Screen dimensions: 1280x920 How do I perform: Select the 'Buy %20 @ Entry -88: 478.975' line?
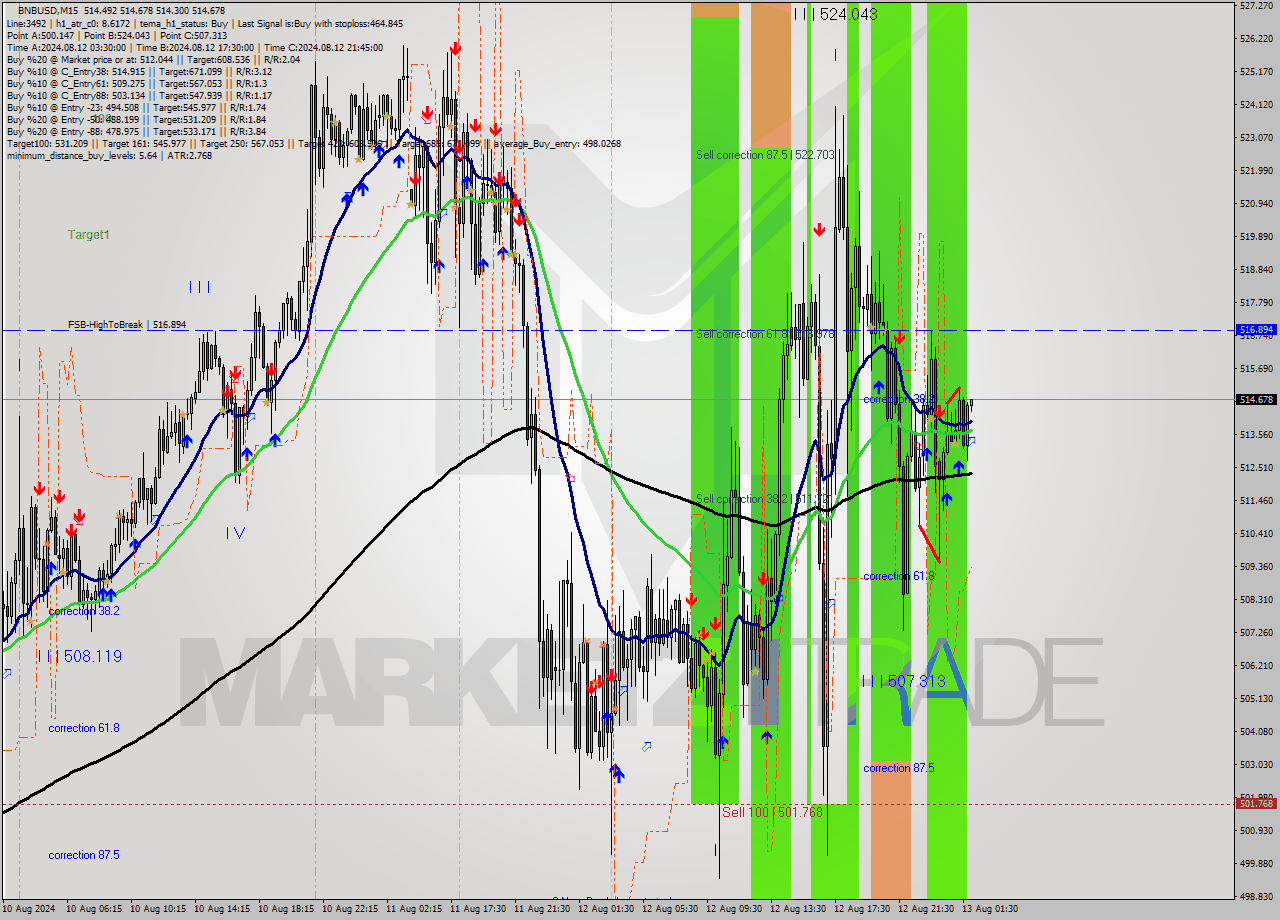click(136, 131)
